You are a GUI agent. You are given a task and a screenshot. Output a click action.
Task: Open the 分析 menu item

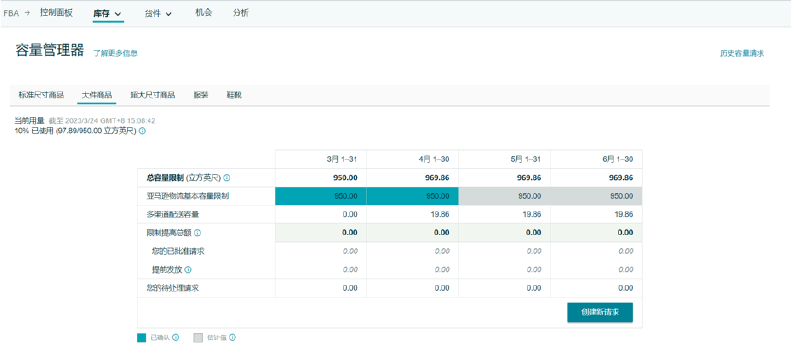tap(241, 13)
